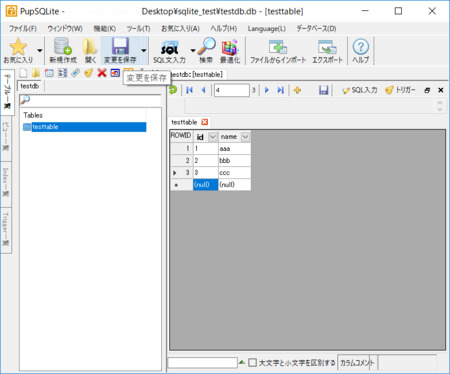Open the name column filter dropdown

pyautogui.click(x=245, y=137)
